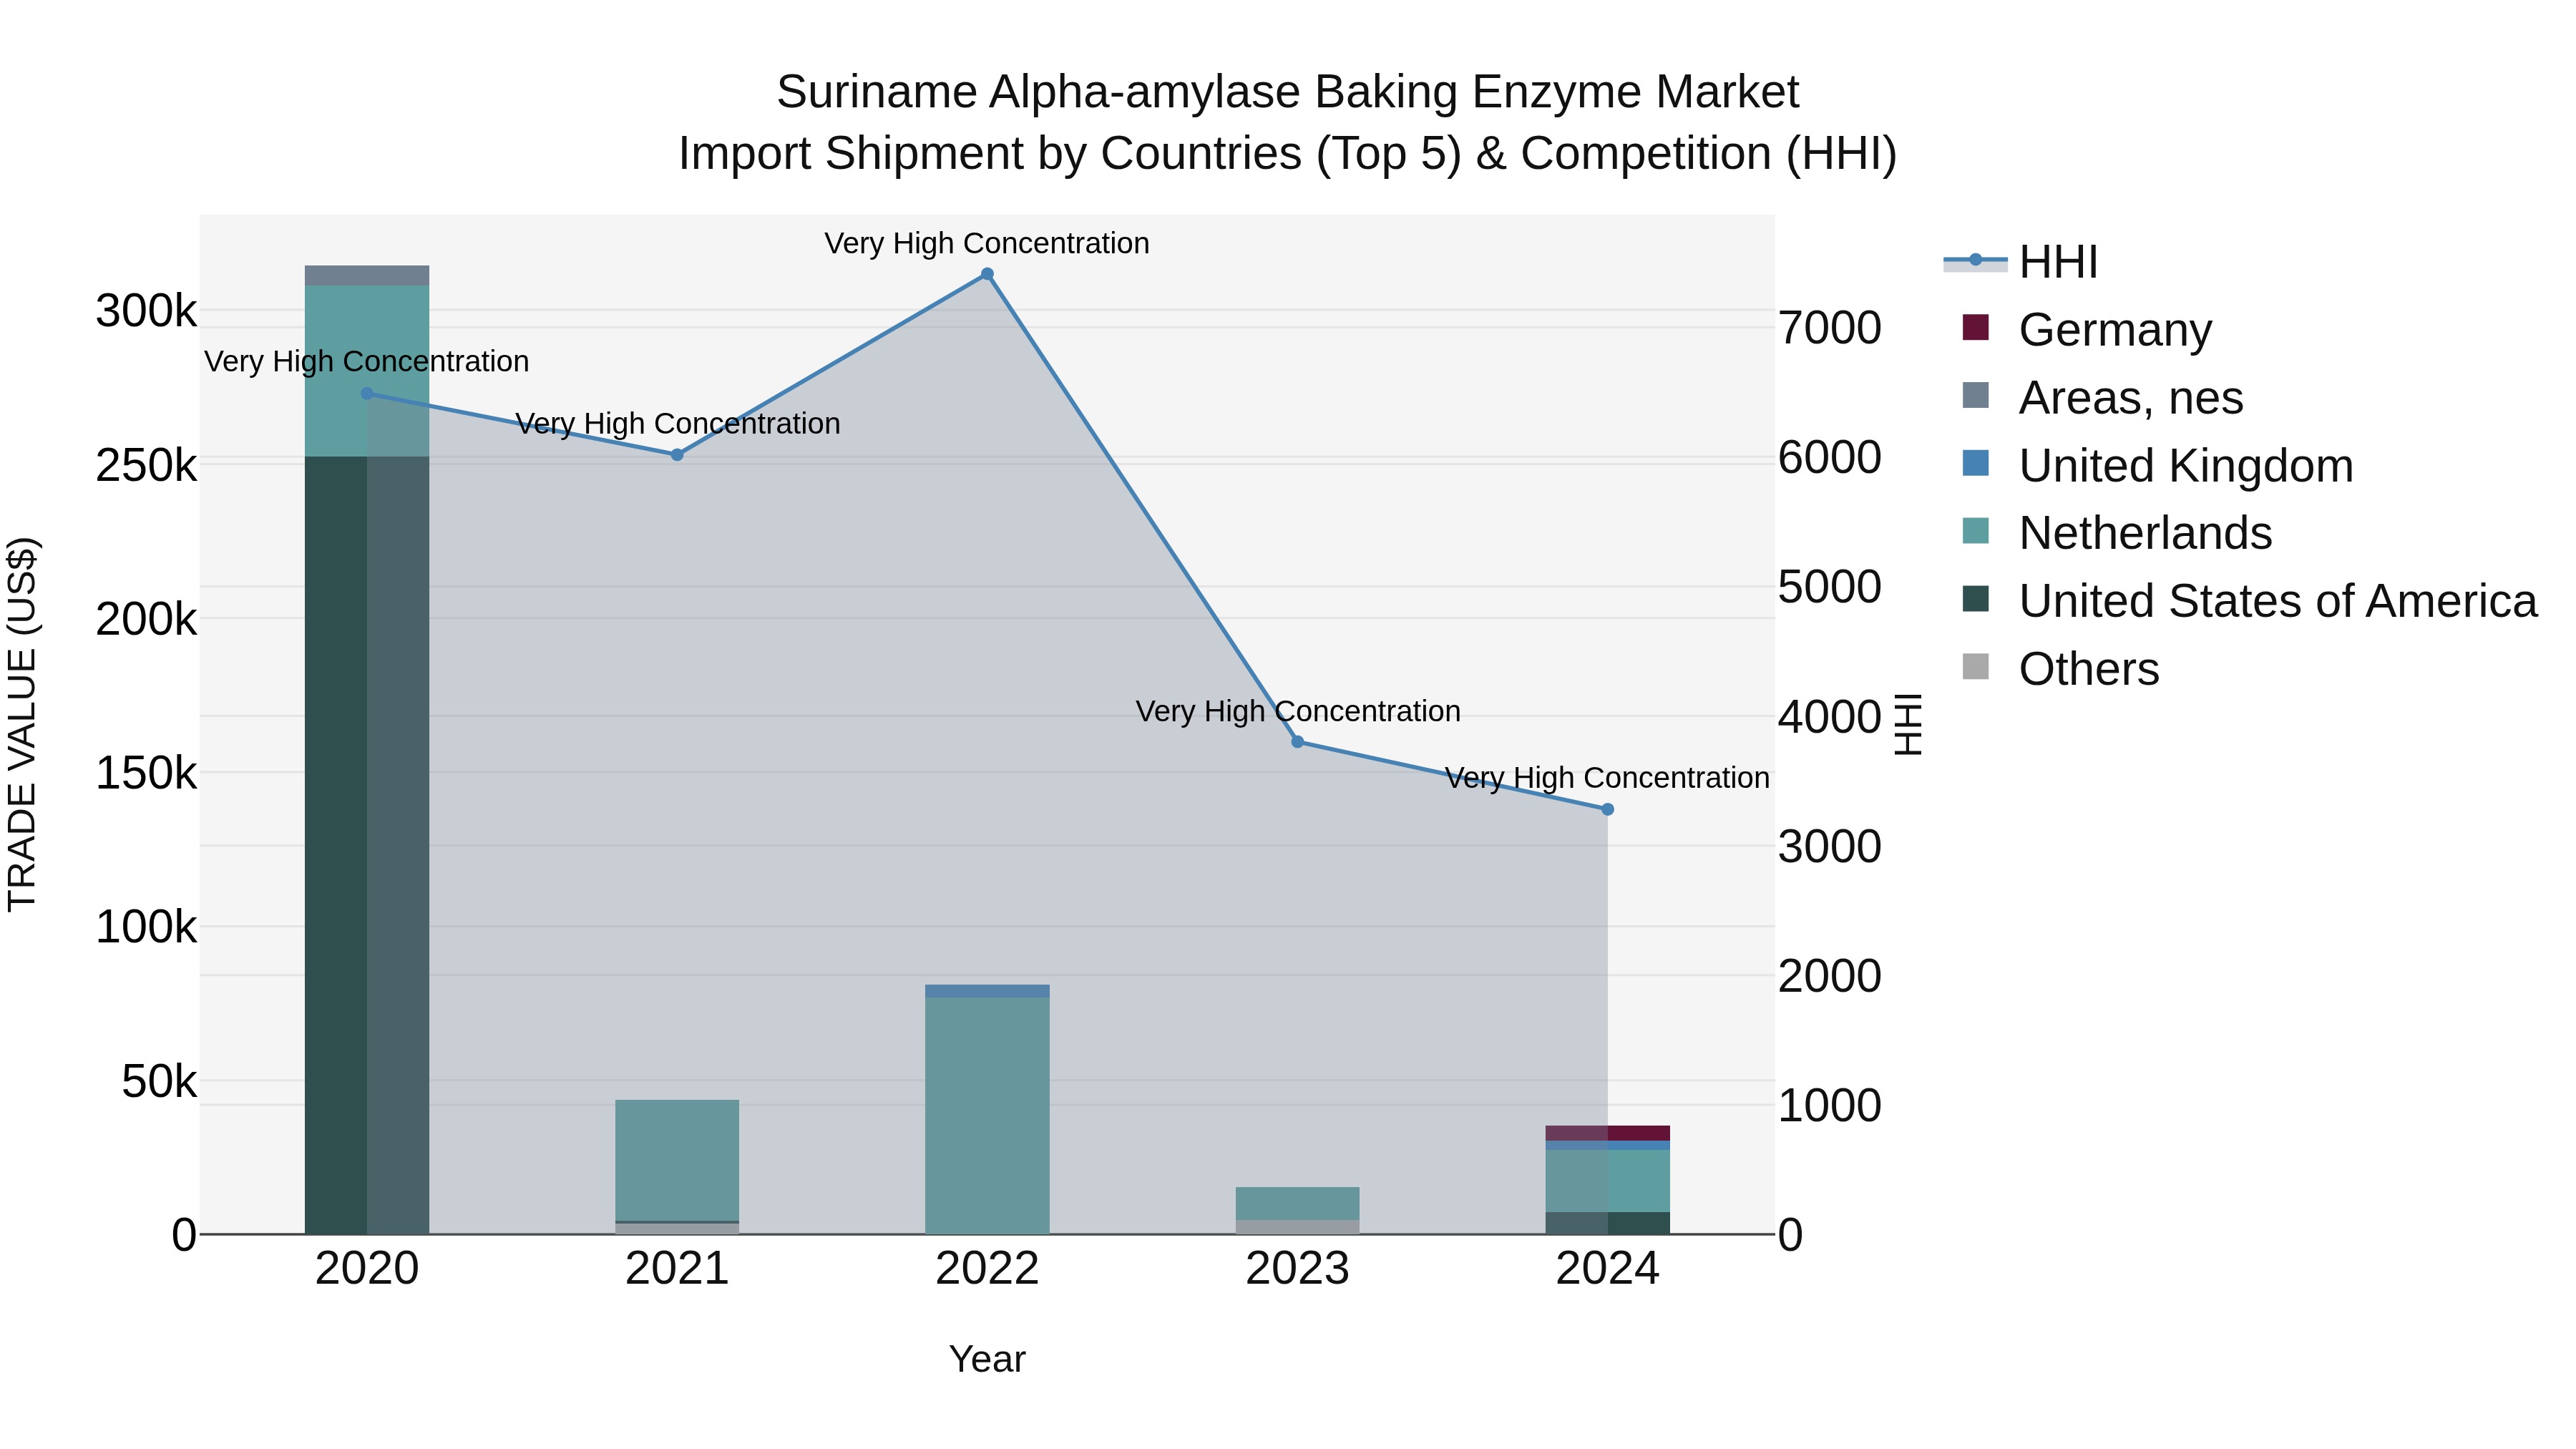Click the 2024 Netherlands bar segment
2576x1449 pixels.
1607,1181
